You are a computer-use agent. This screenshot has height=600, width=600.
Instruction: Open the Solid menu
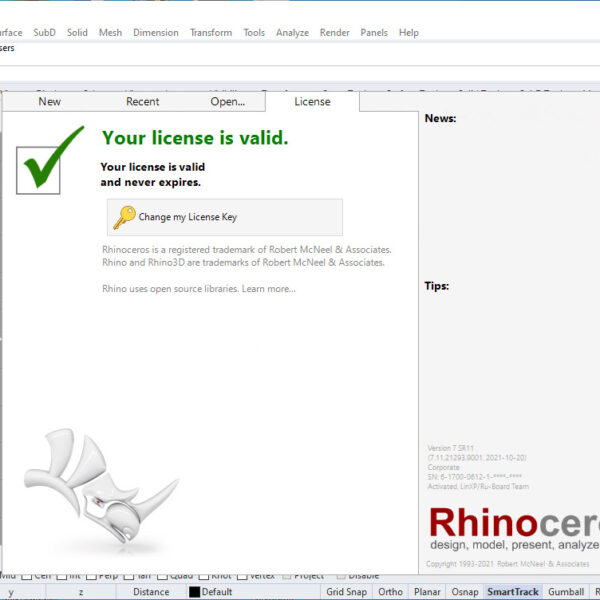click(77, 33)
